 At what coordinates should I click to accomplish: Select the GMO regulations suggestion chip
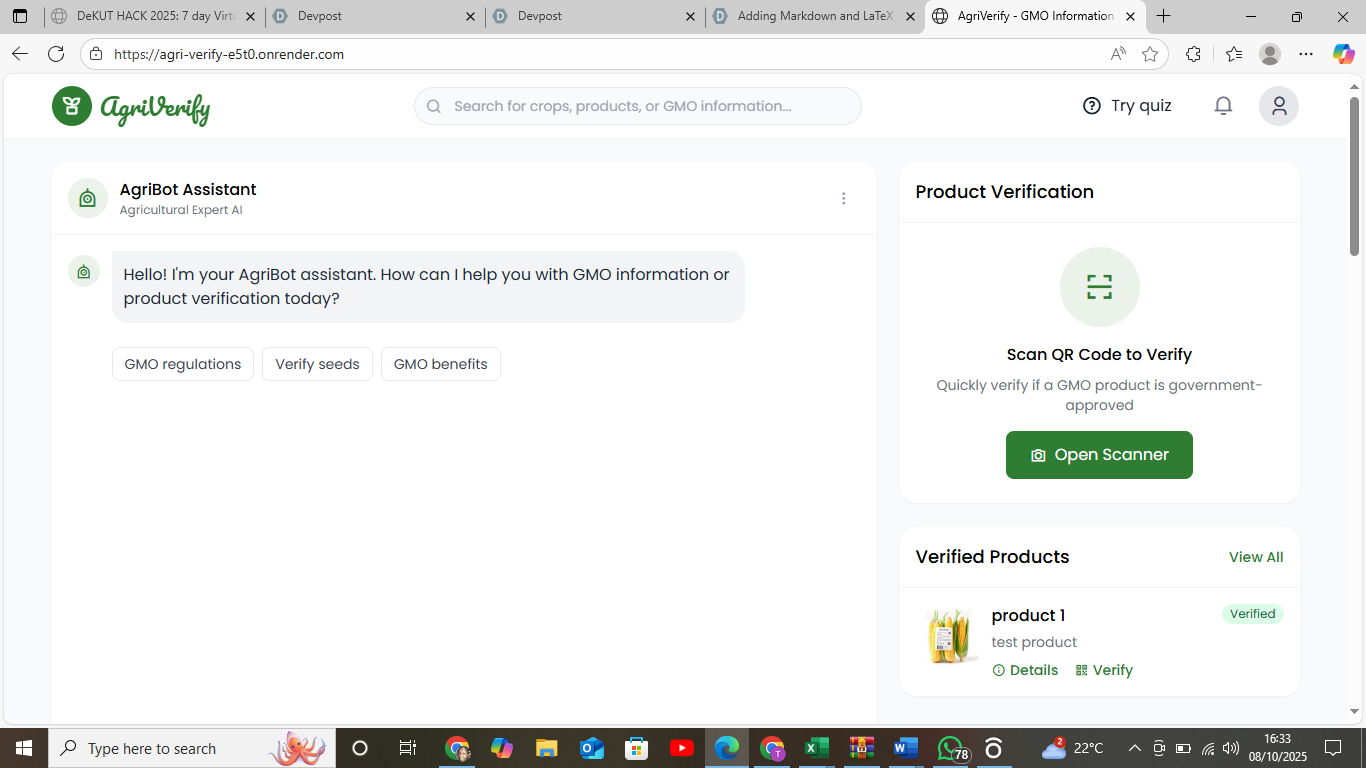(183, 364)
